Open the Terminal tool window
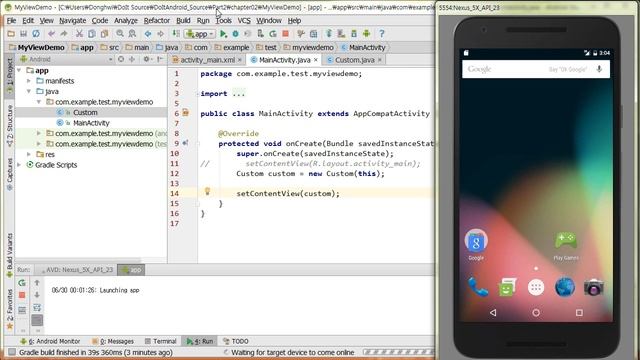 (x=161, y=341)
